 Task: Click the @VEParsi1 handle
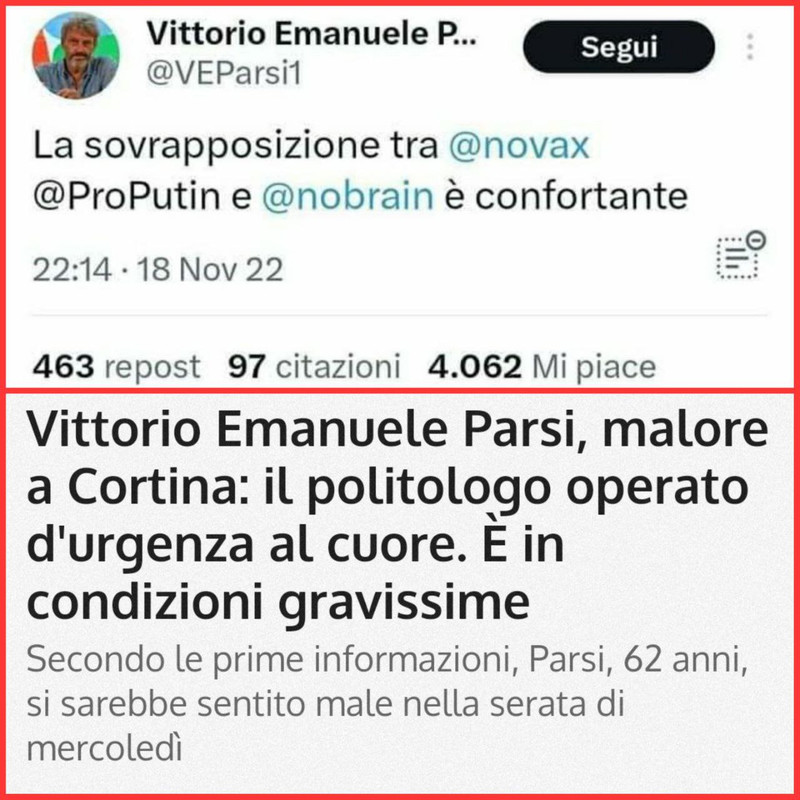tap(224, 73)
